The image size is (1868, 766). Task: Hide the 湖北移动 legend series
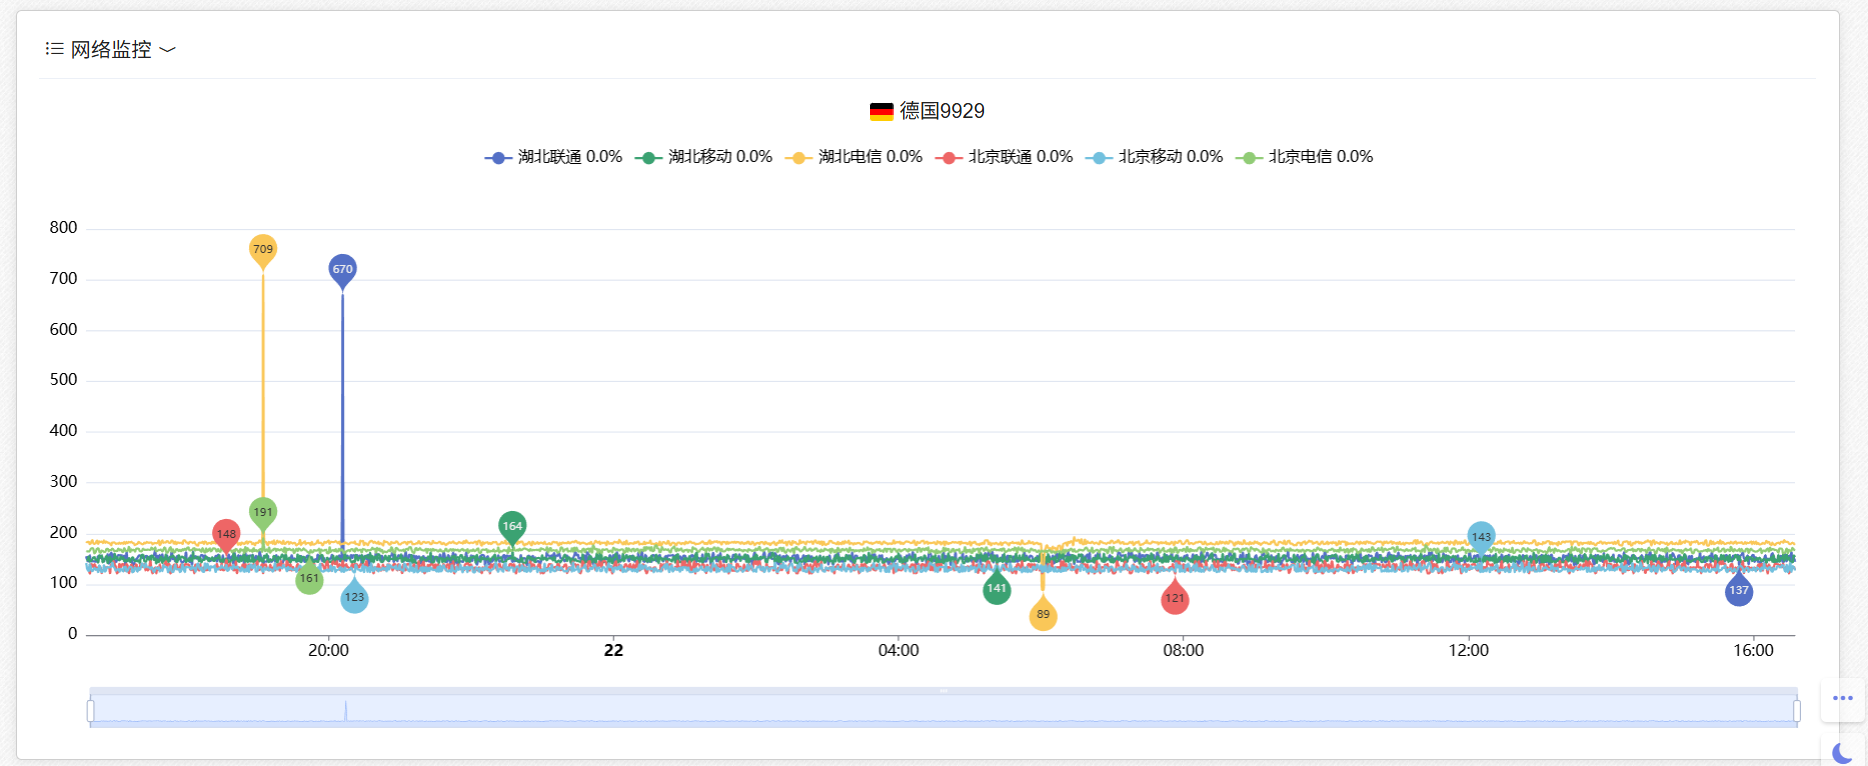pyautogui.click(x=704, y=157)
